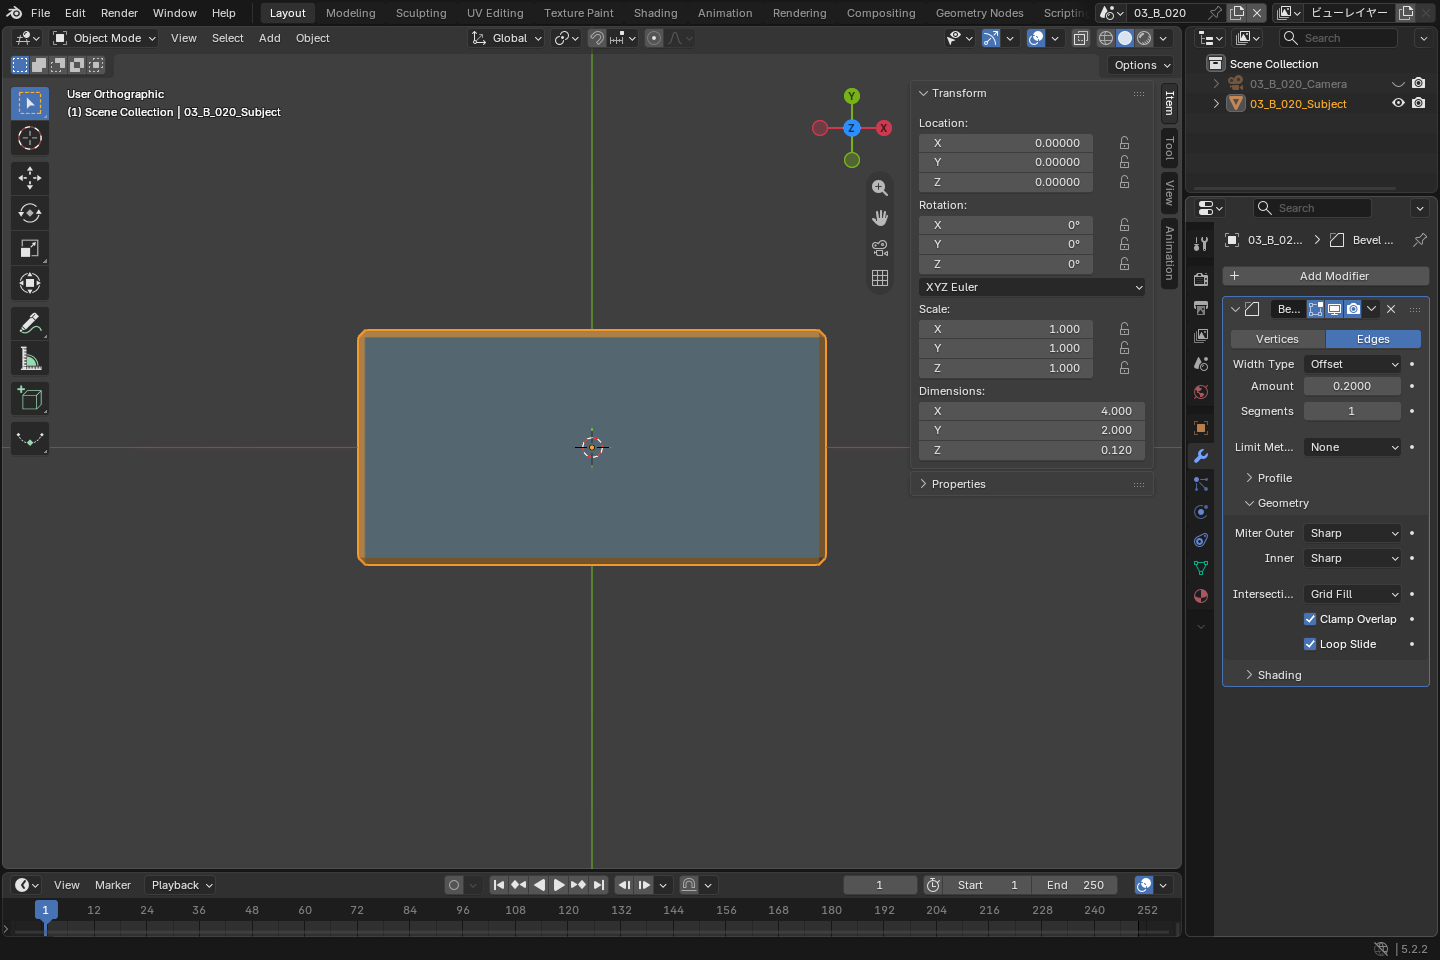Open the Physics properties tab icon

pyautogui.click(x=1201, y=512)
